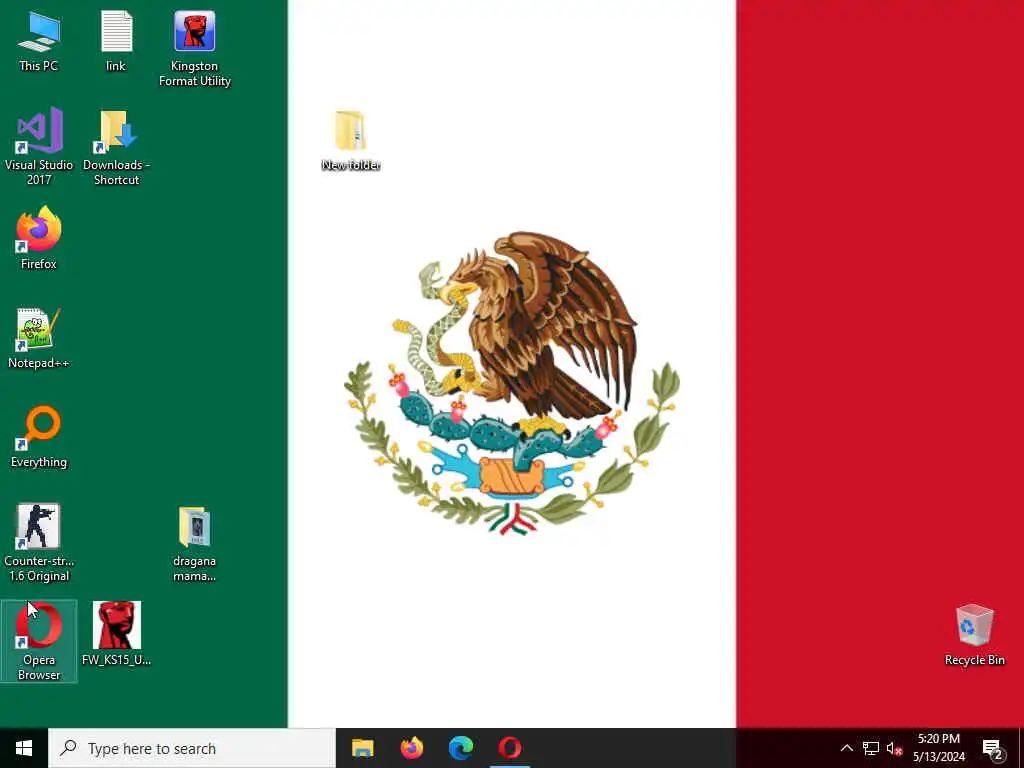Launch Microsoft Edge from the taskbar
This screenshot has height=768, width=1024.
point(461,748)
